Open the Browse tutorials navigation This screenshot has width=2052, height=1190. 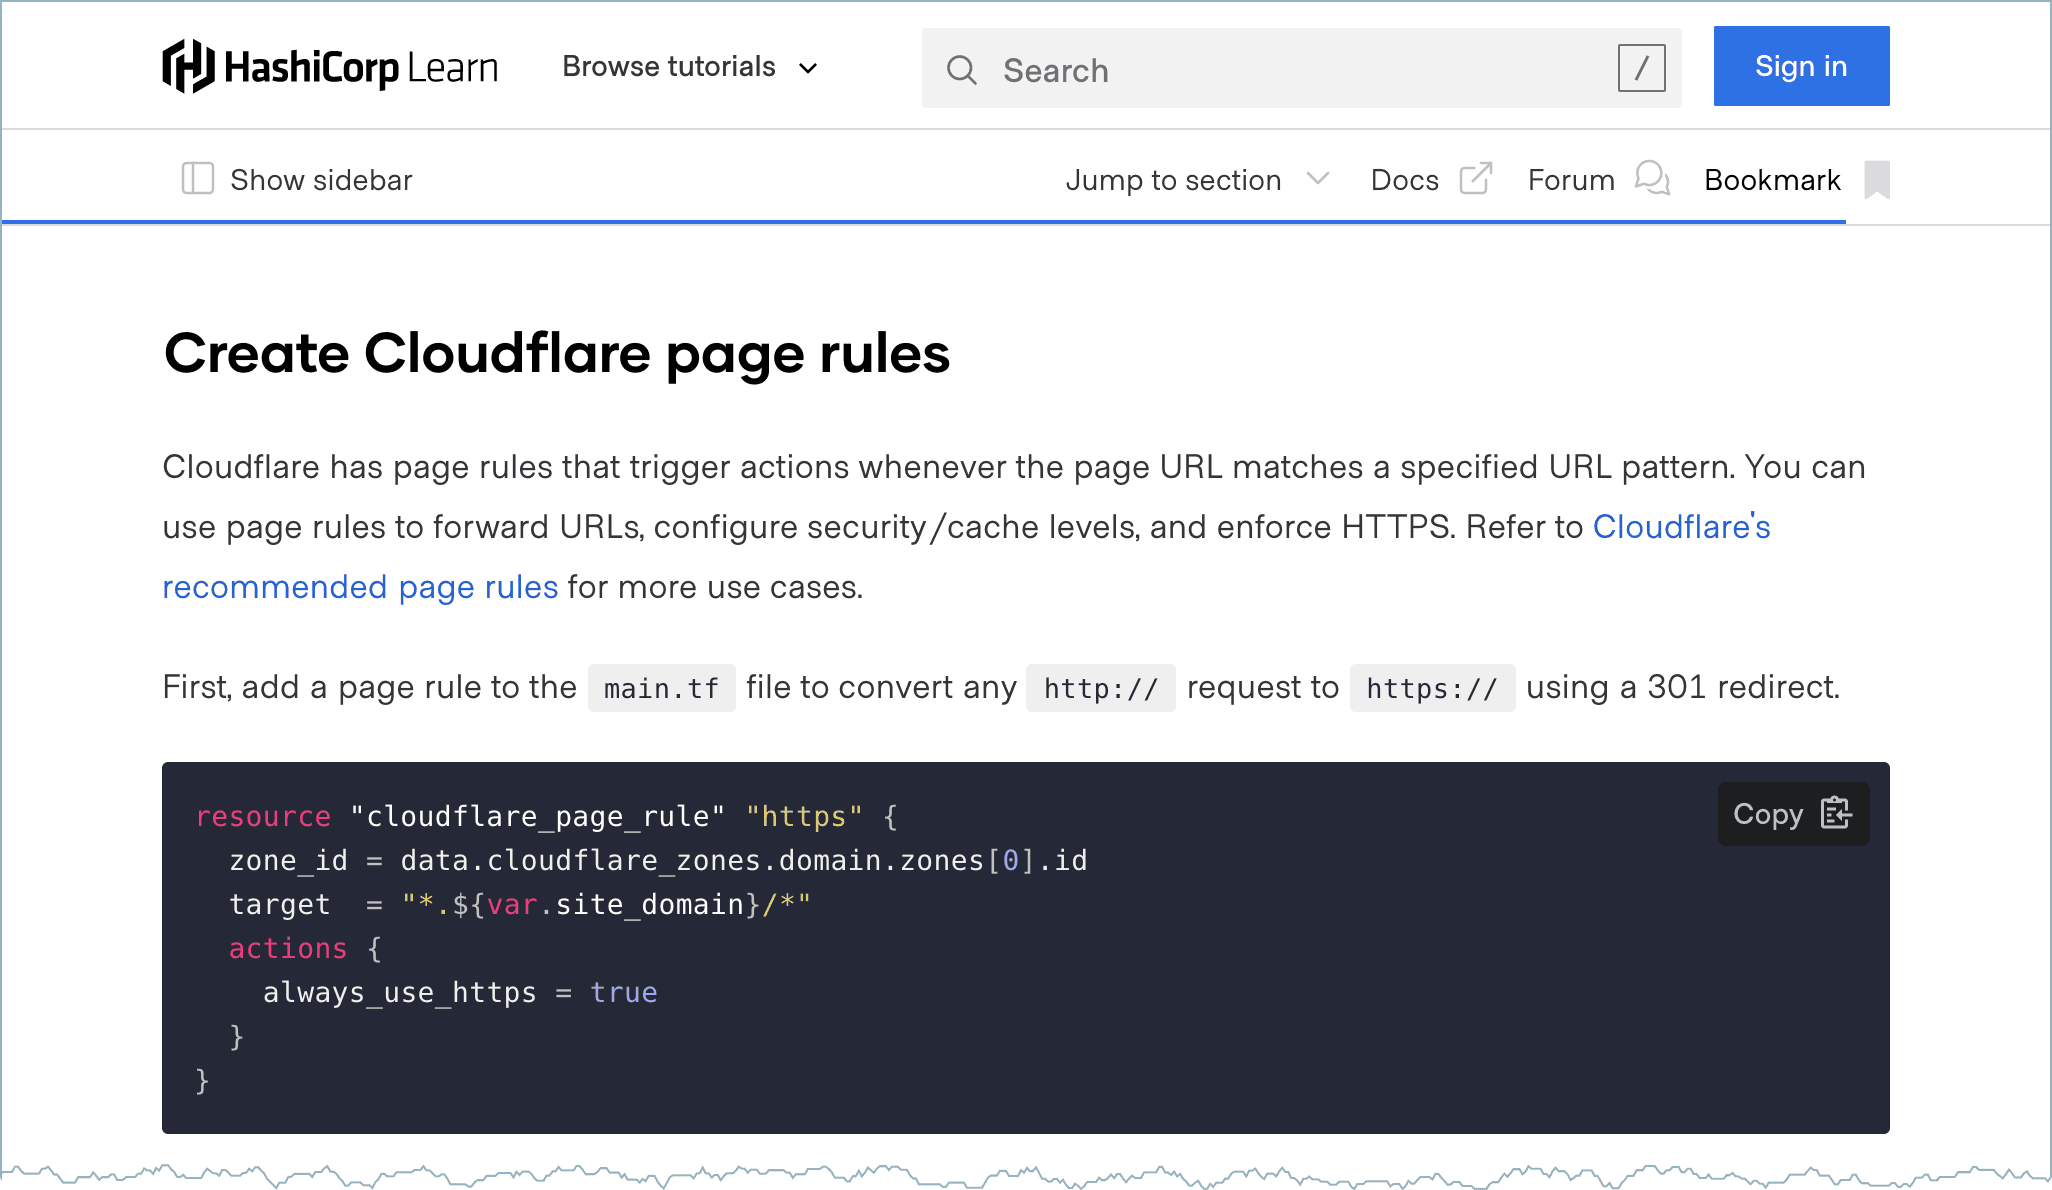(x=692, y=65)
